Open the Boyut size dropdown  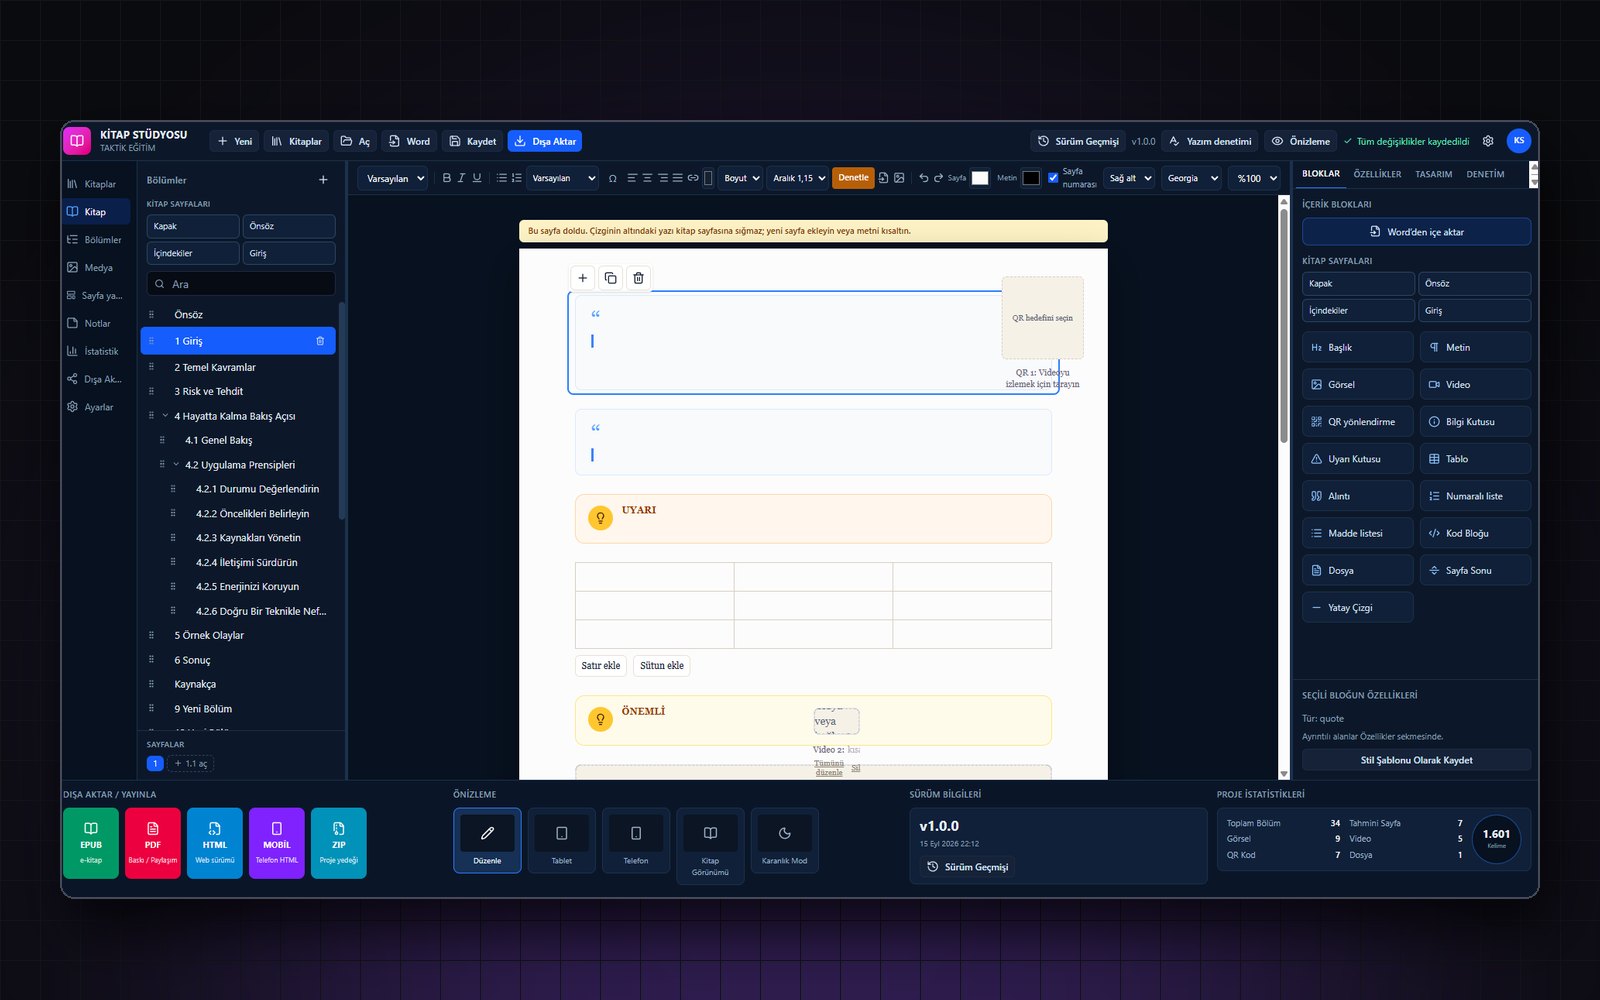740,178
